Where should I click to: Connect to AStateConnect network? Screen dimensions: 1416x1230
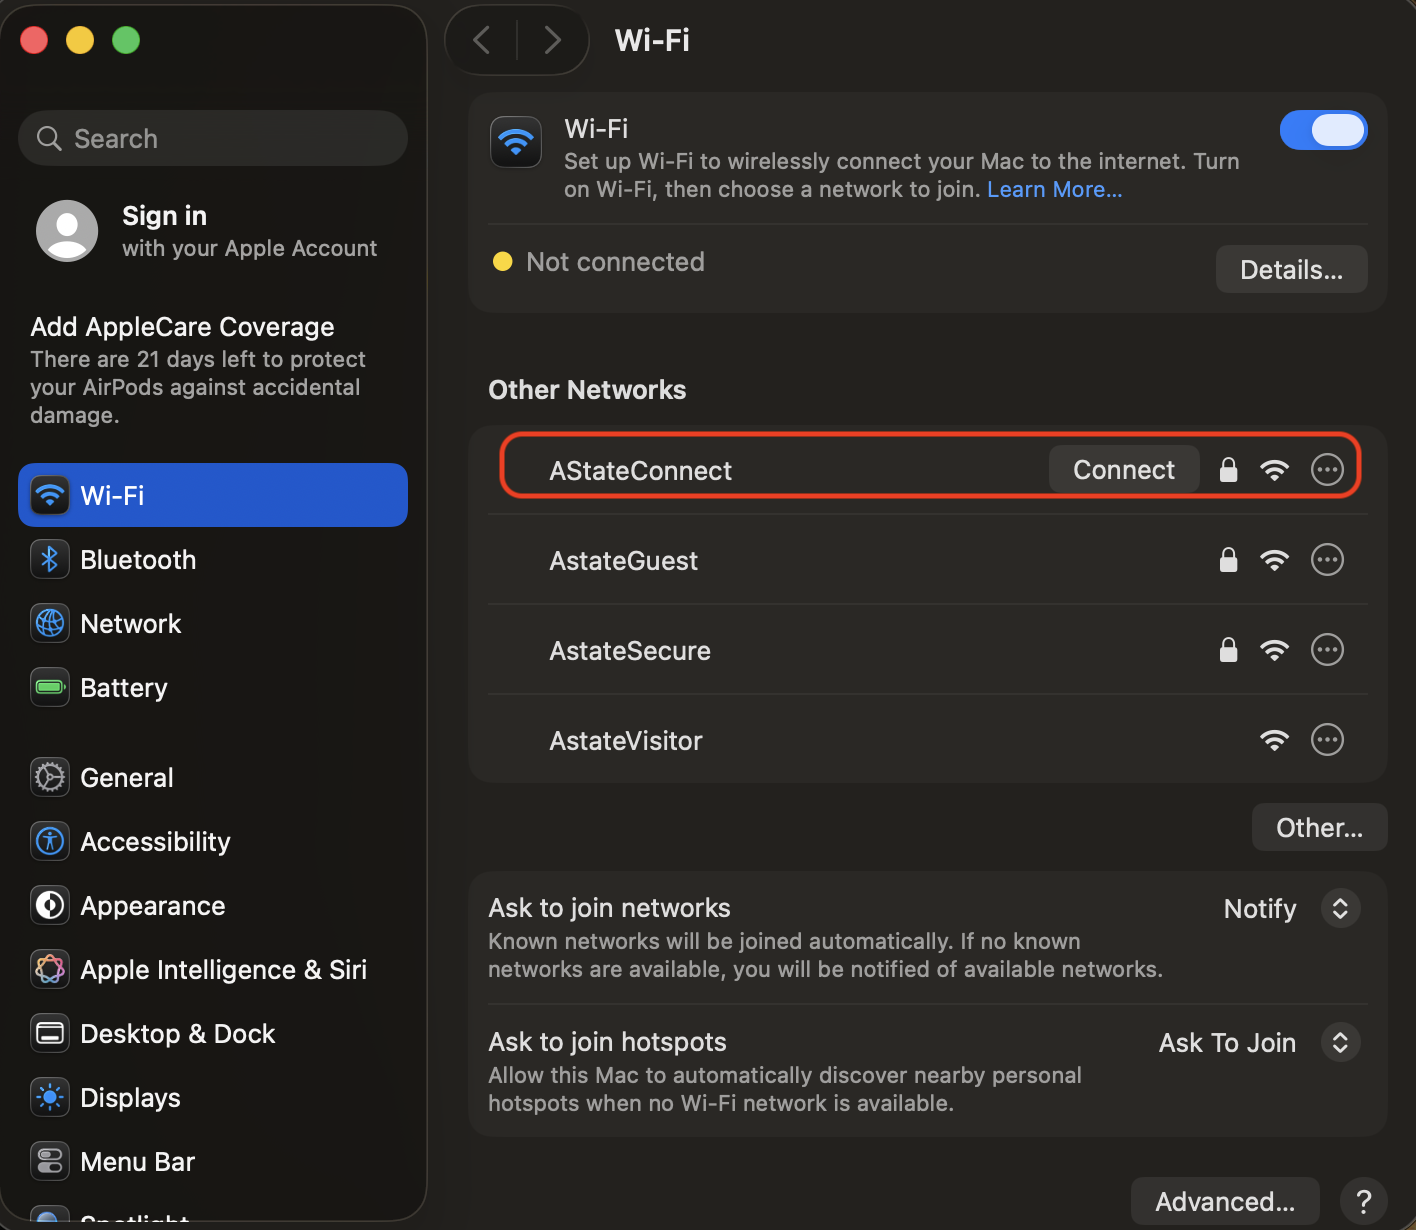pyautogui.click(x=1124, y=470)
